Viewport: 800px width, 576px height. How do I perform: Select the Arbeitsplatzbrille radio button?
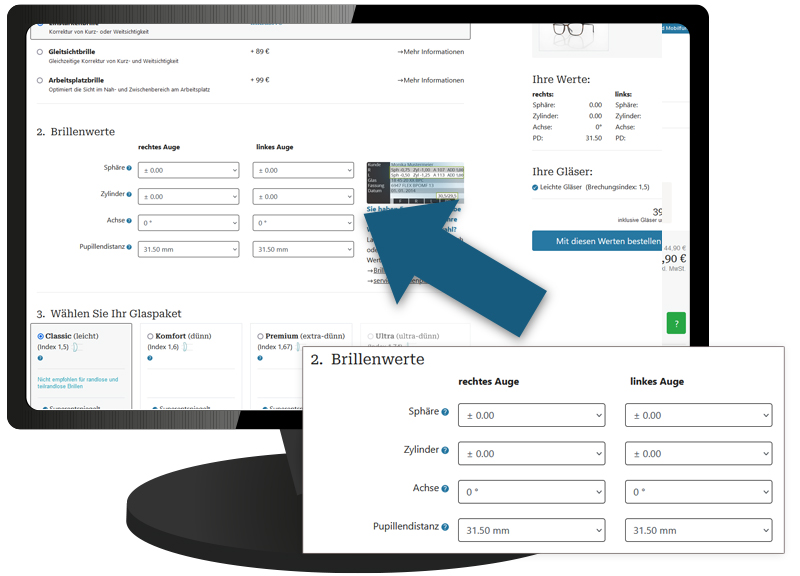pos(40,80)
